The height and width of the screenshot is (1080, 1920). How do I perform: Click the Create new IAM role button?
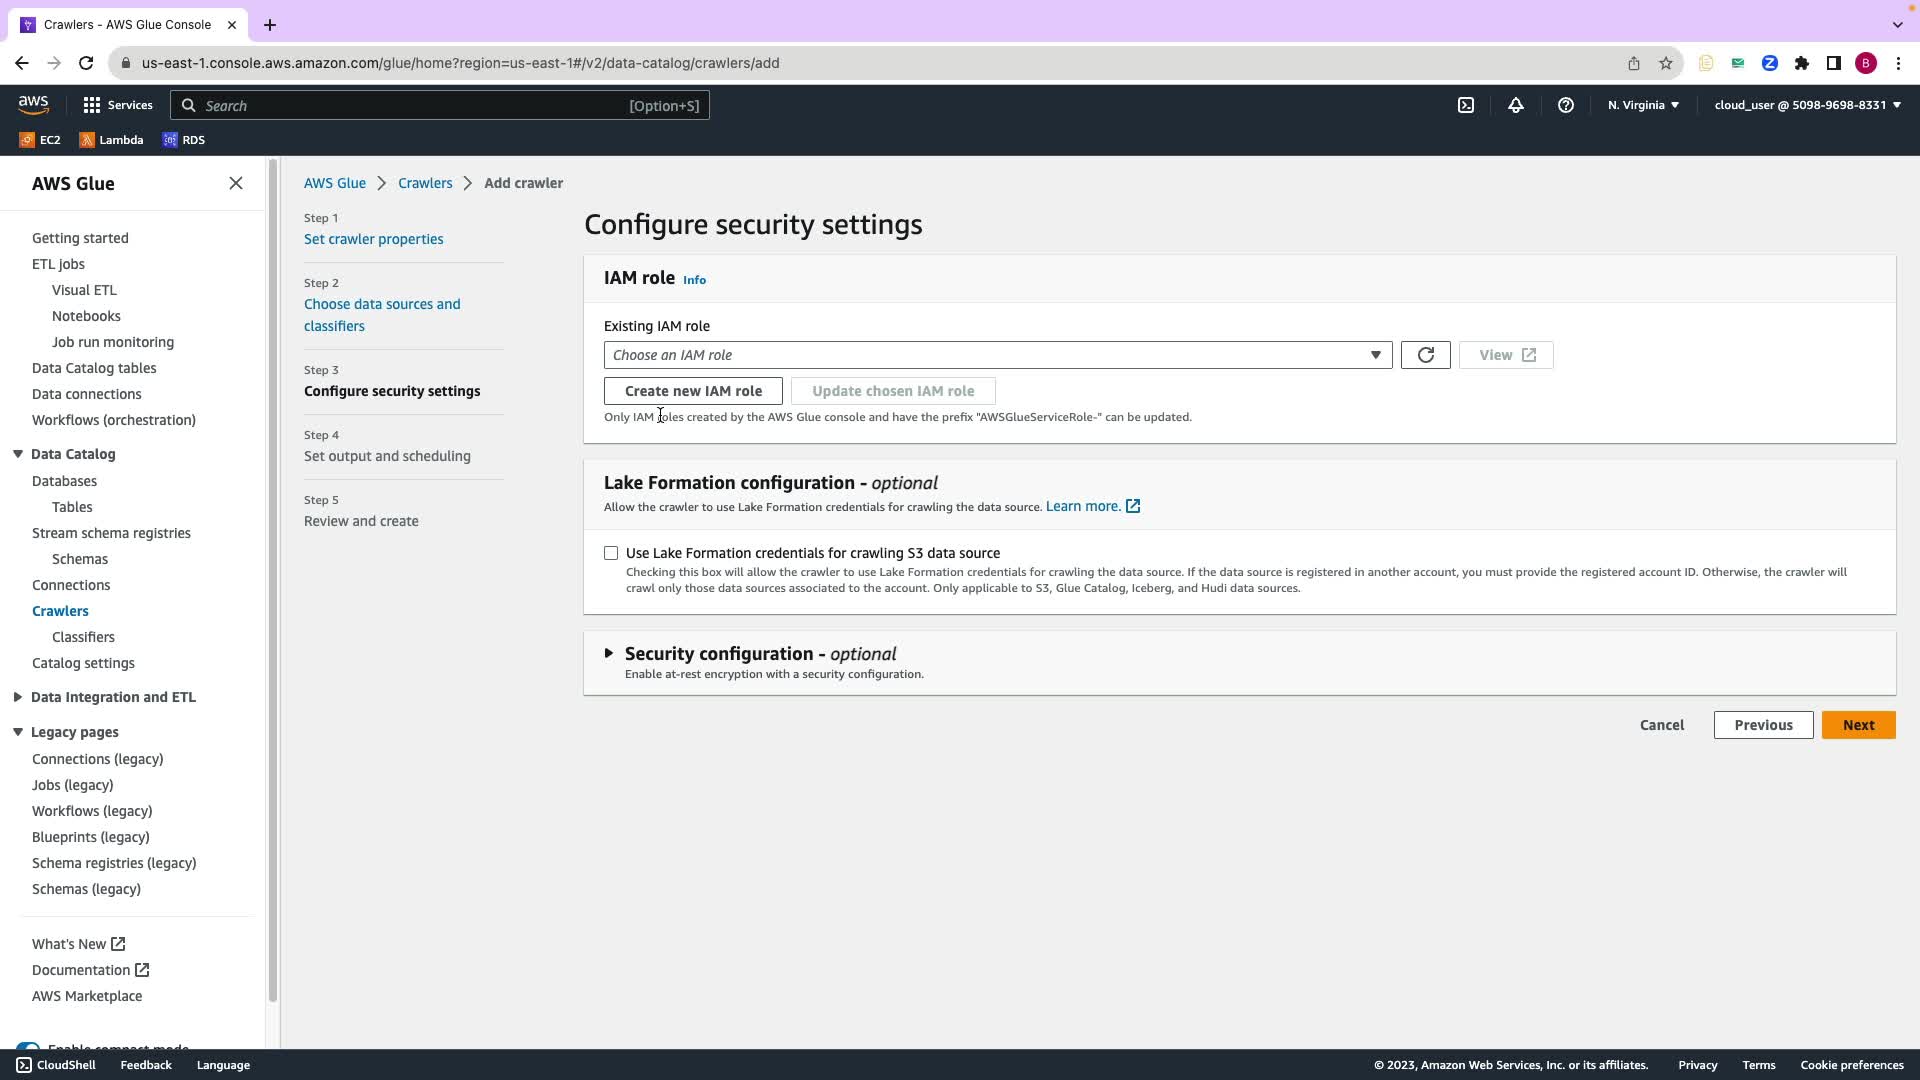[x=693, y=391]
